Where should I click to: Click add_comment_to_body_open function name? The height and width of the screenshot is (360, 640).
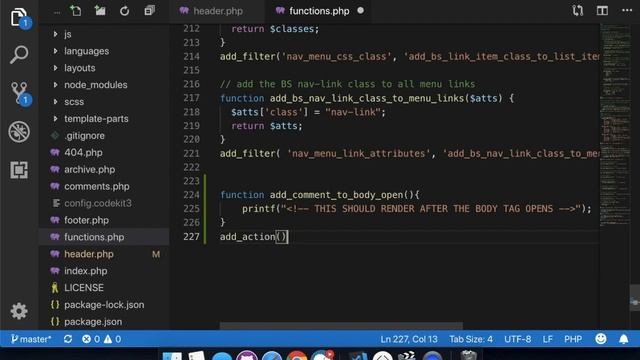click(336, 195)
